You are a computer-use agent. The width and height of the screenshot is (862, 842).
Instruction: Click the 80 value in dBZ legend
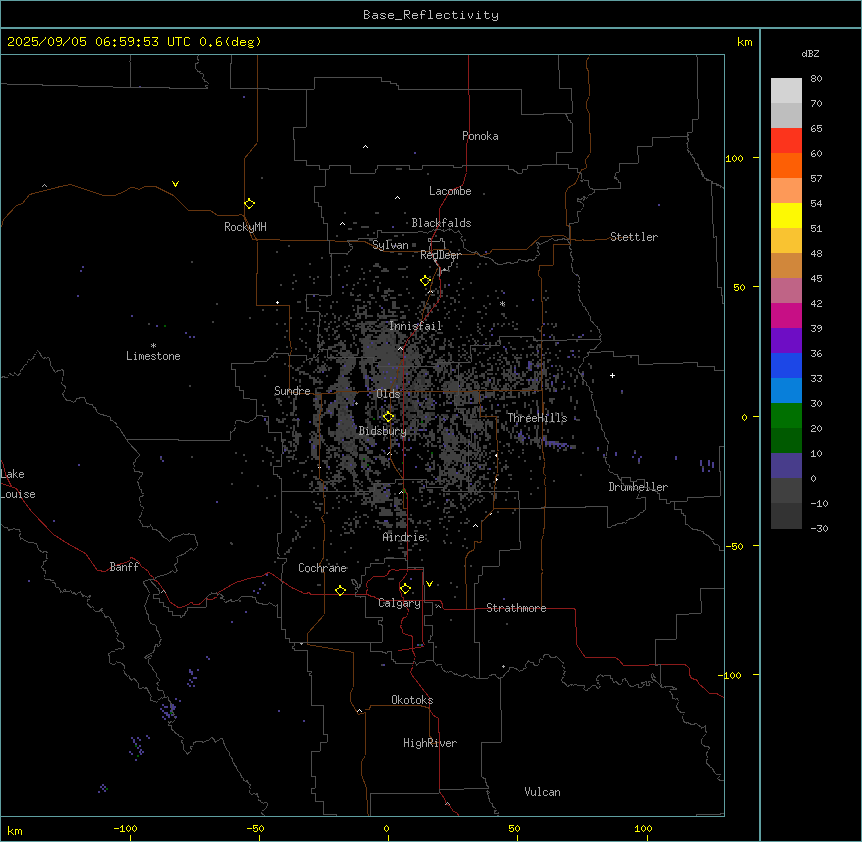[816, 79]
